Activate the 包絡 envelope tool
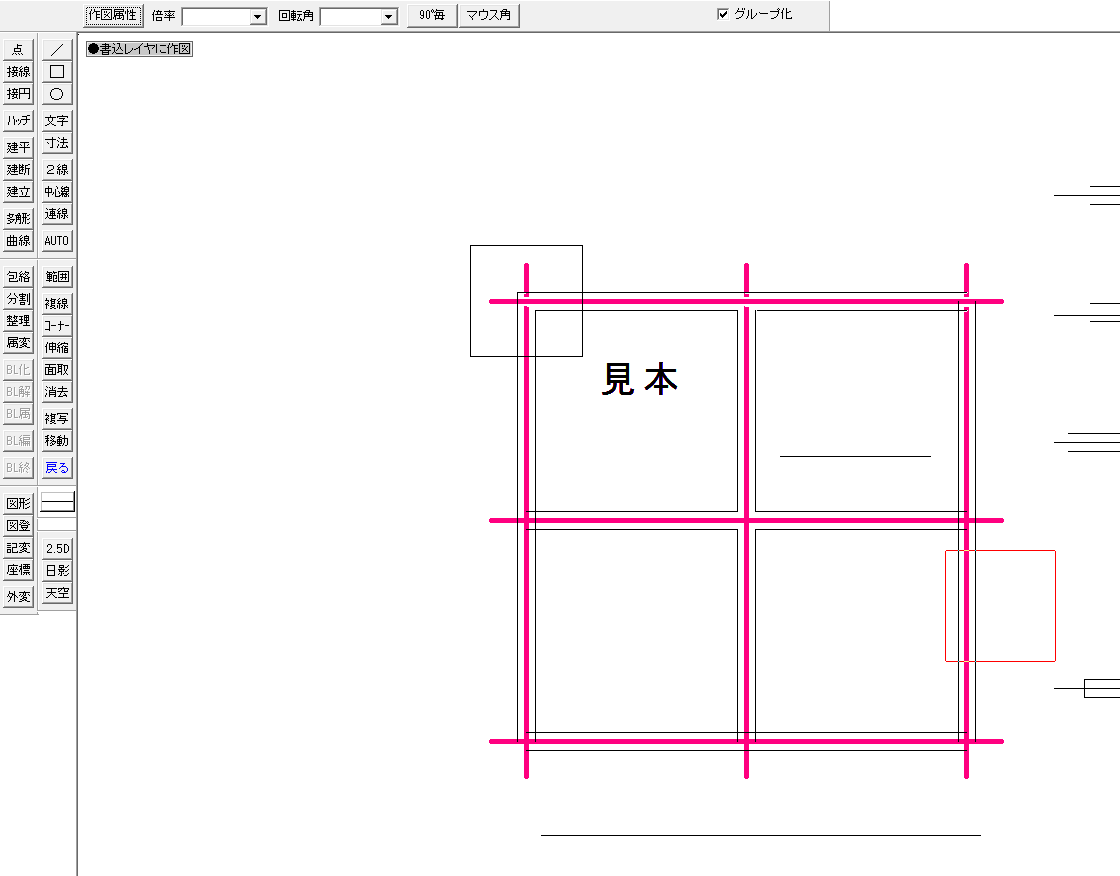Viewport: 1120px width, 876px height. coord(19,277)
